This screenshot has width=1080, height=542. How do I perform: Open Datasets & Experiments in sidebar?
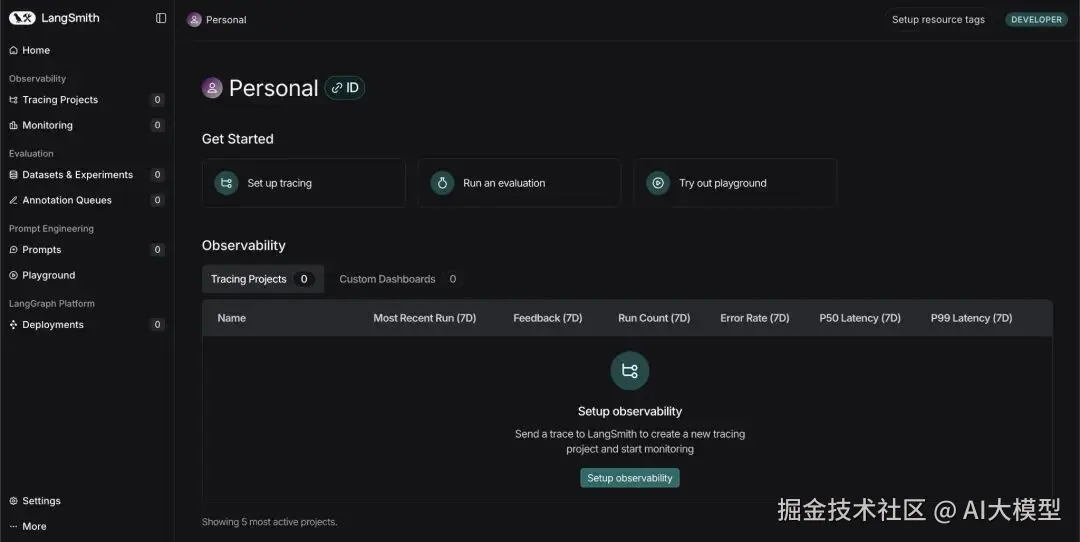point(87,175)
